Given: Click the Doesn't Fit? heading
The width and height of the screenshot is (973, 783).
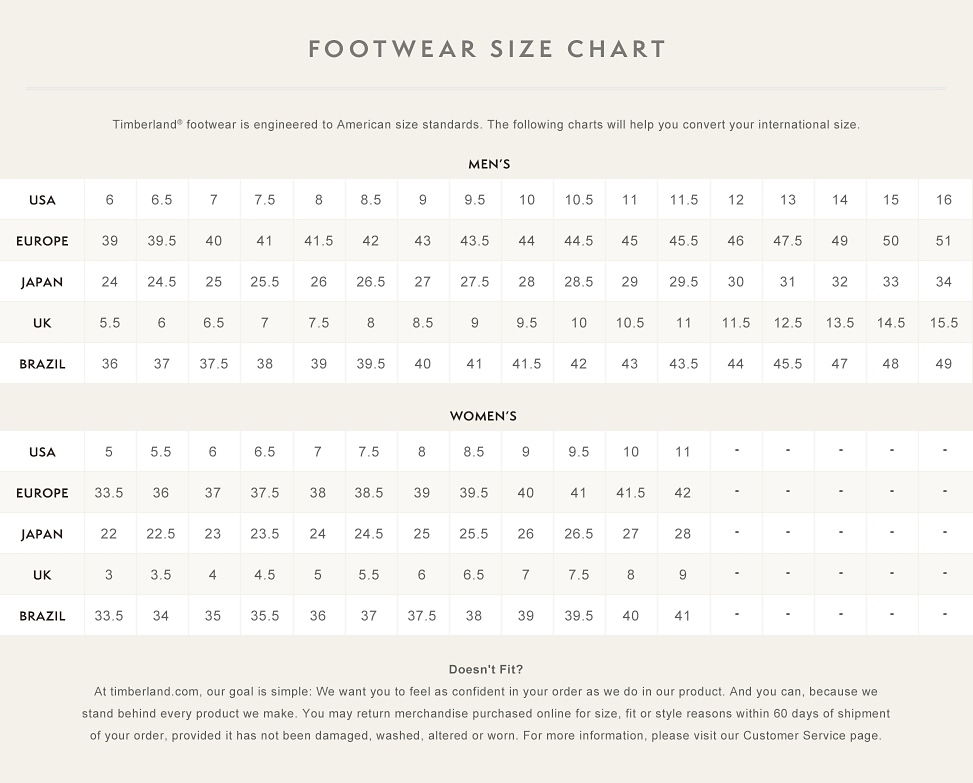Looking at the screenshot, I should [486, 669].
